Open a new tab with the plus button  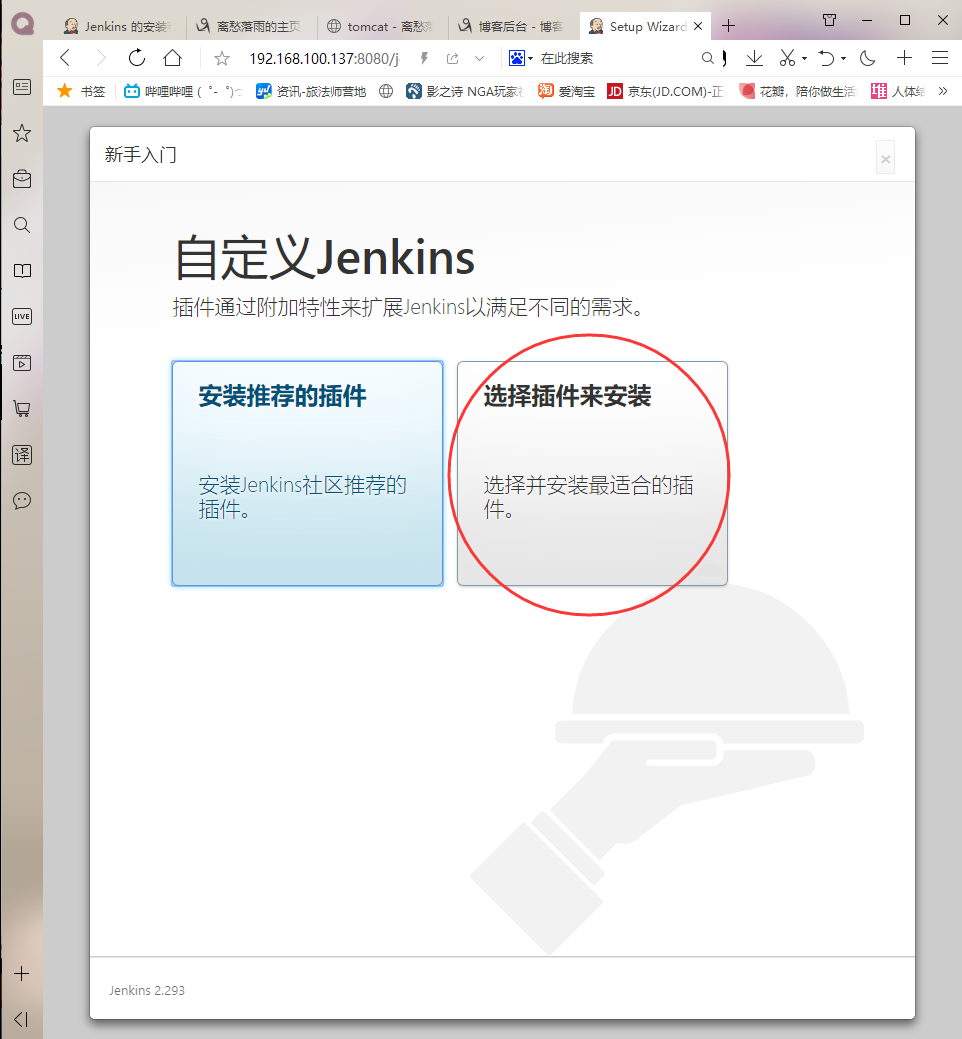pos(729,26)
